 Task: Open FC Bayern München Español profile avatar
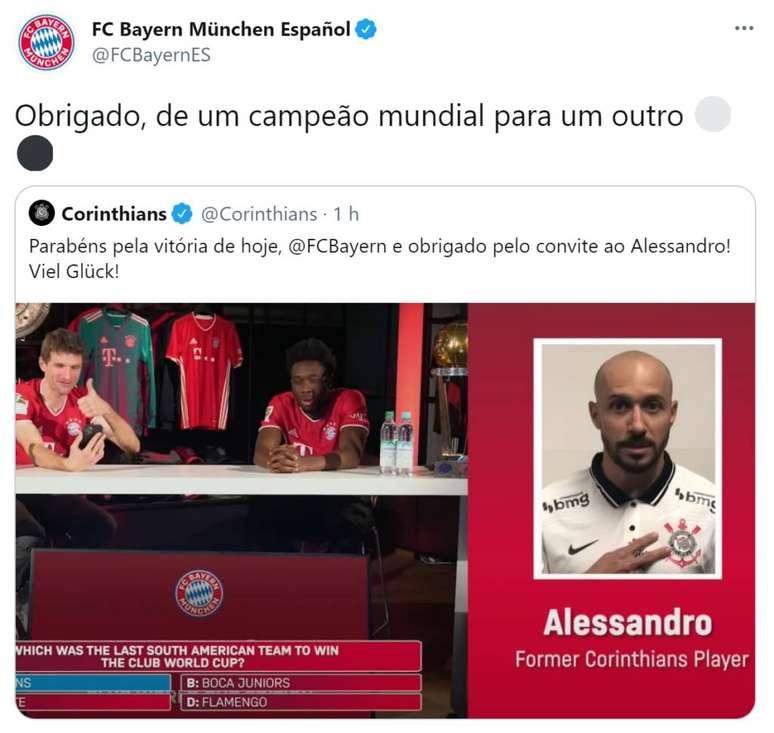tap(46, 42)
